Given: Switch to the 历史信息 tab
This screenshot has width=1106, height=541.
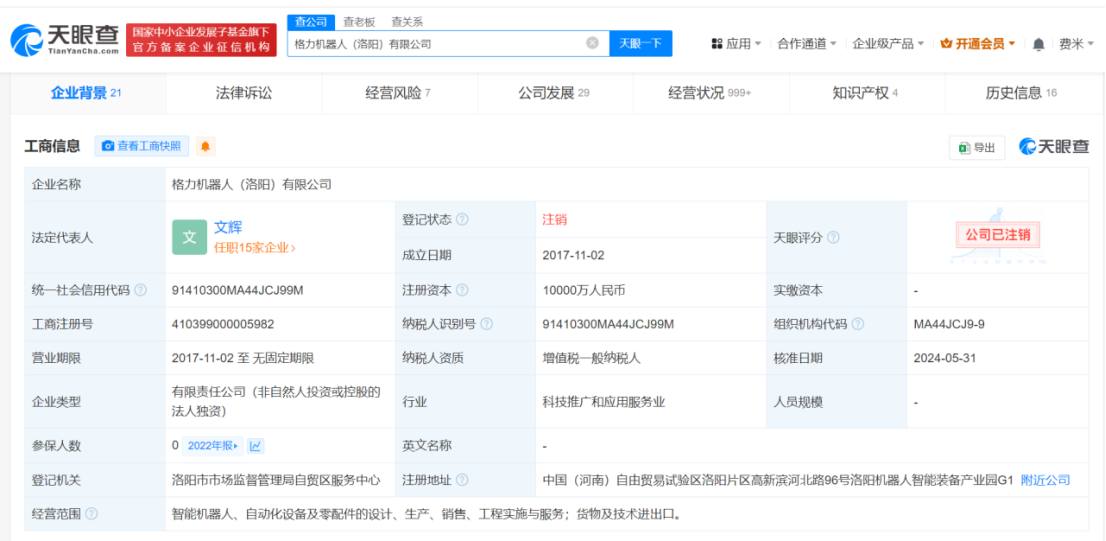Looking at the screenshot, I should [x=1021, y=93].
